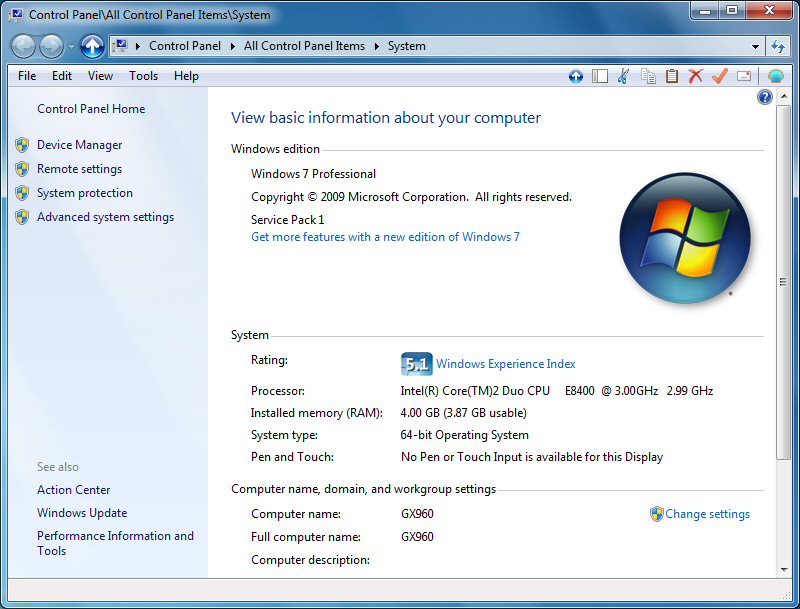Click the Cut scissors icon
This screenshot has height=609, width=800.
[623, 76]
